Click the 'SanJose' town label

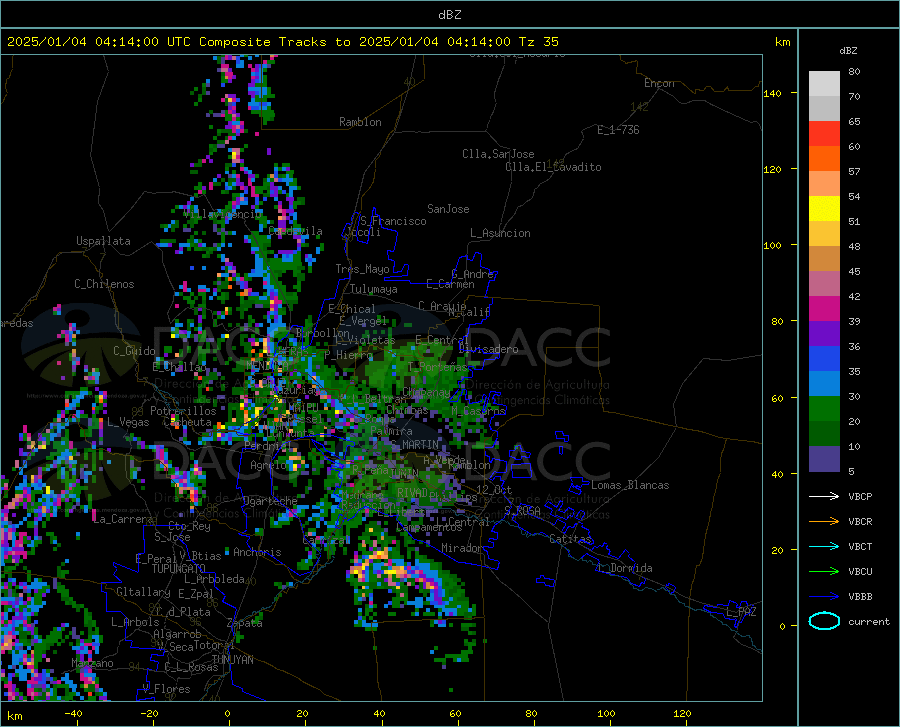tap(448, 209)
